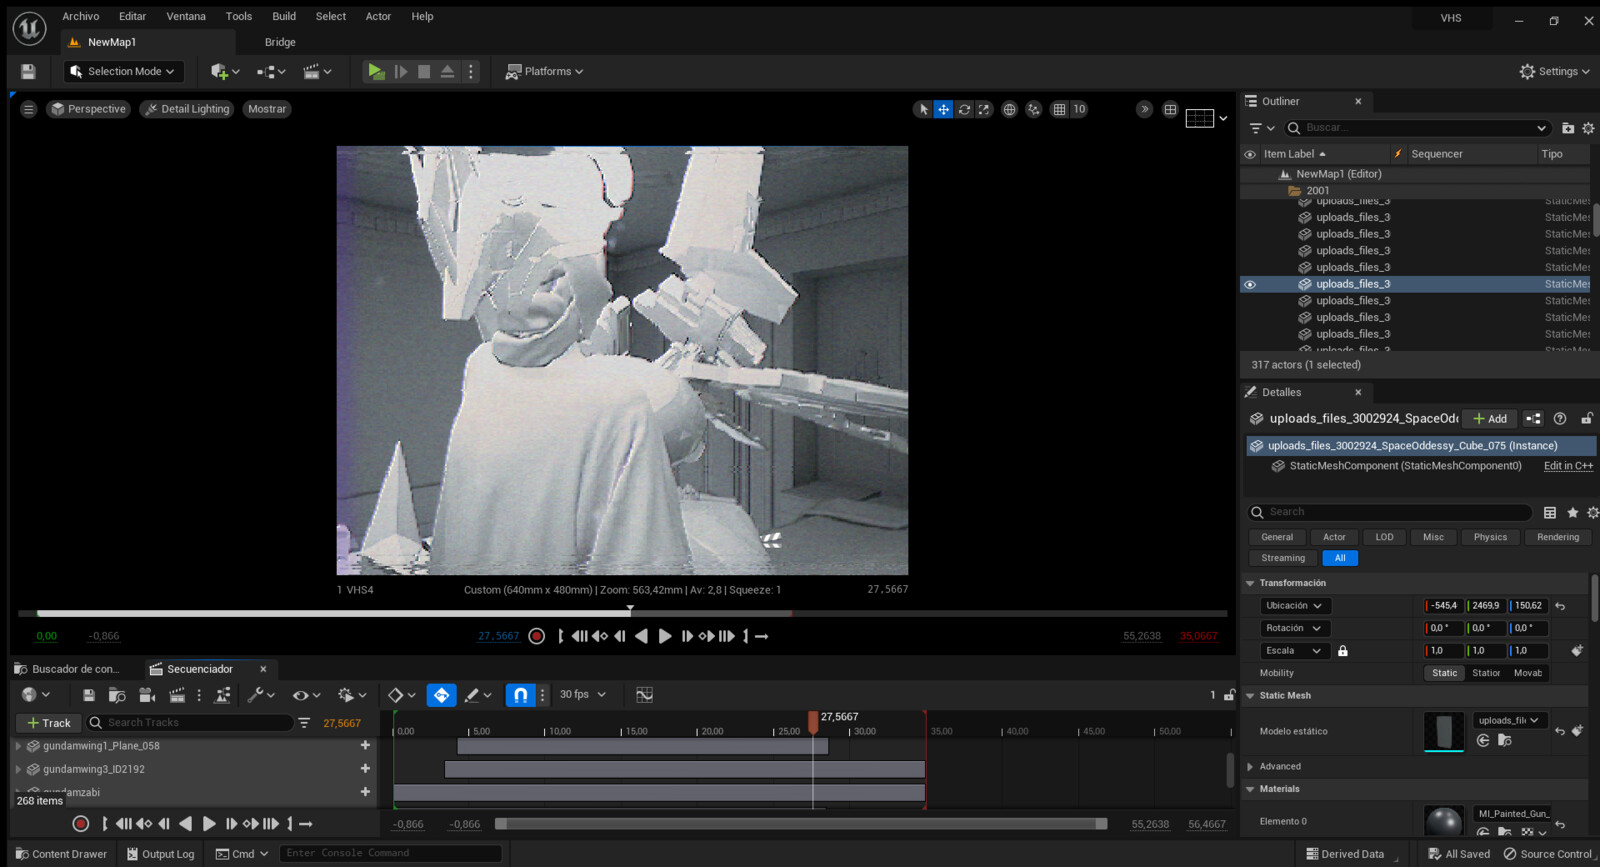1600x867 pixels.
Task: Click the Detail Lighting view mode button
Action: coord(187,109)
